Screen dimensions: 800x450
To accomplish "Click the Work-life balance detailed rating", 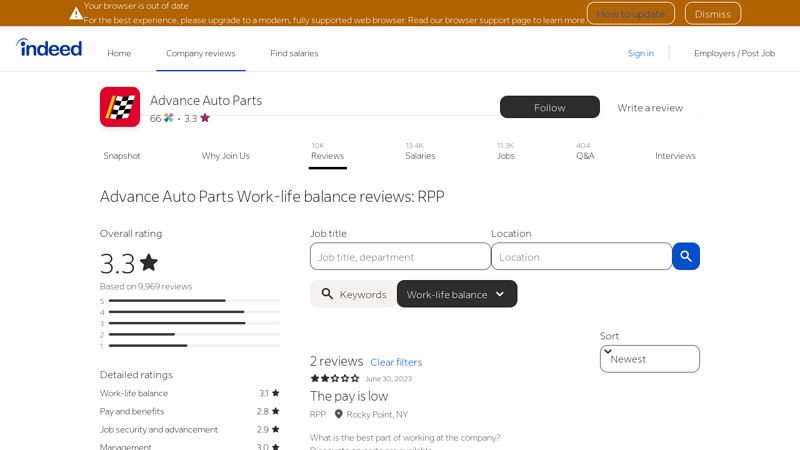I will point(190,393).
